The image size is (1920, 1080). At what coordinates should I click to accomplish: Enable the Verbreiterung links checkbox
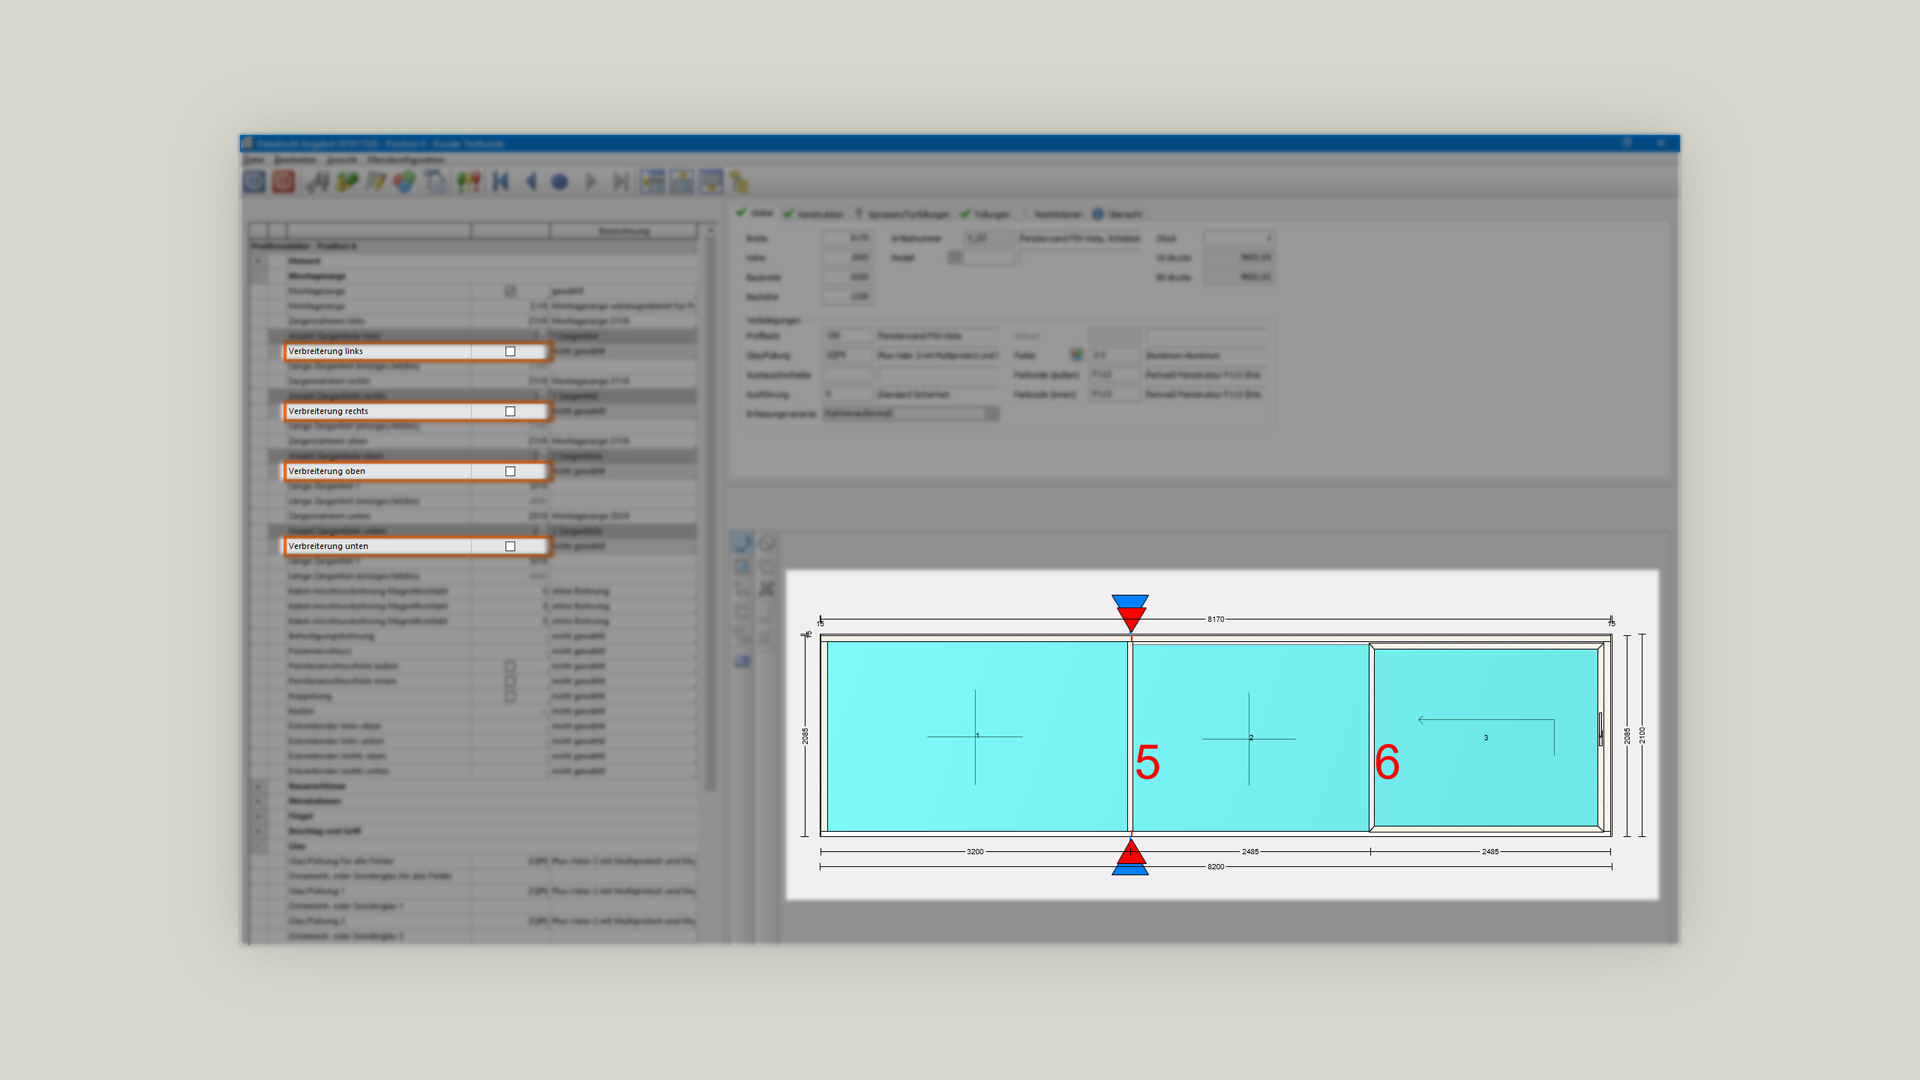click(x=510, y=351)
